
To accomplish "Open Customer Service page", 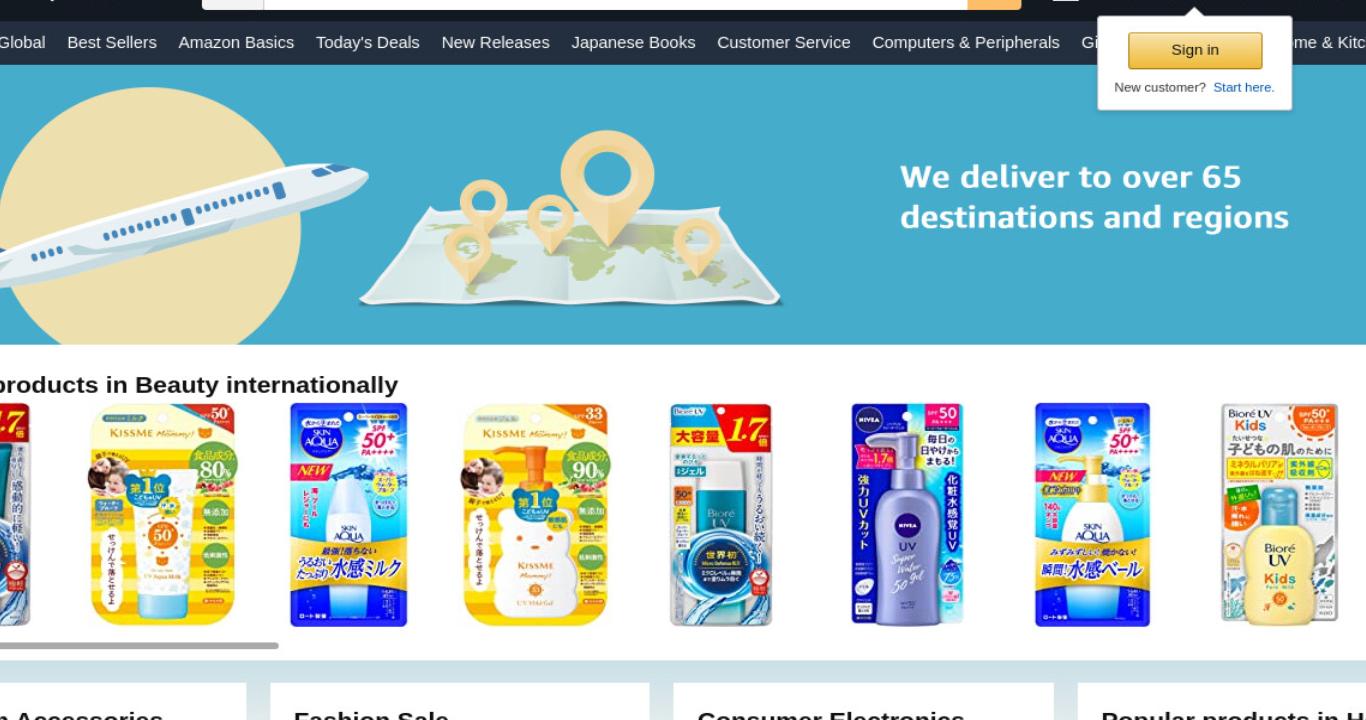I will 784,42.
